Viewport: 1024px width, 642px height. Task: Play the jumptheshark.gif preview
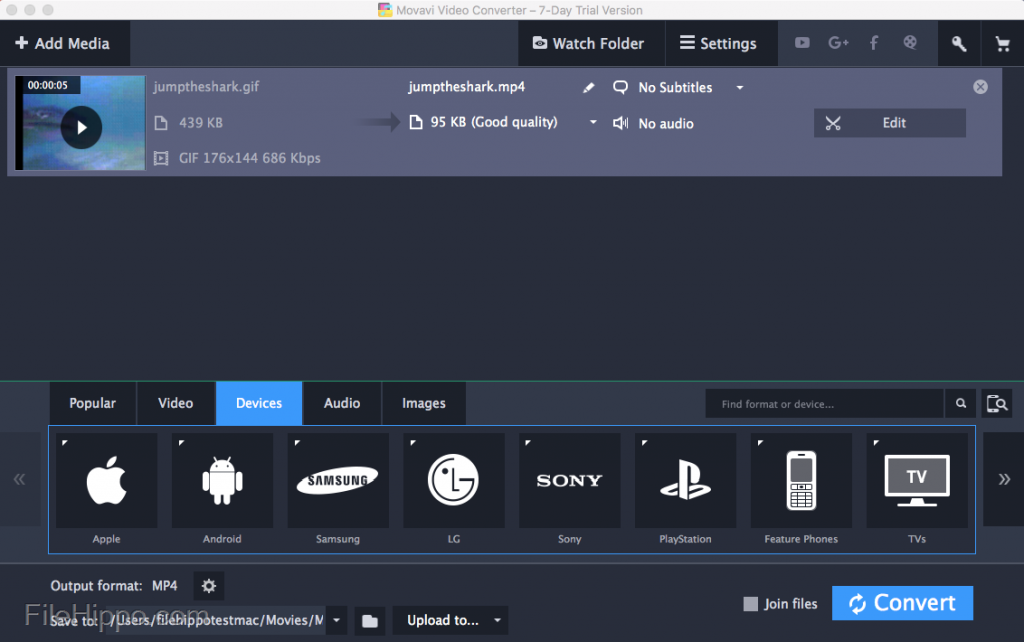tap(81, 127)
